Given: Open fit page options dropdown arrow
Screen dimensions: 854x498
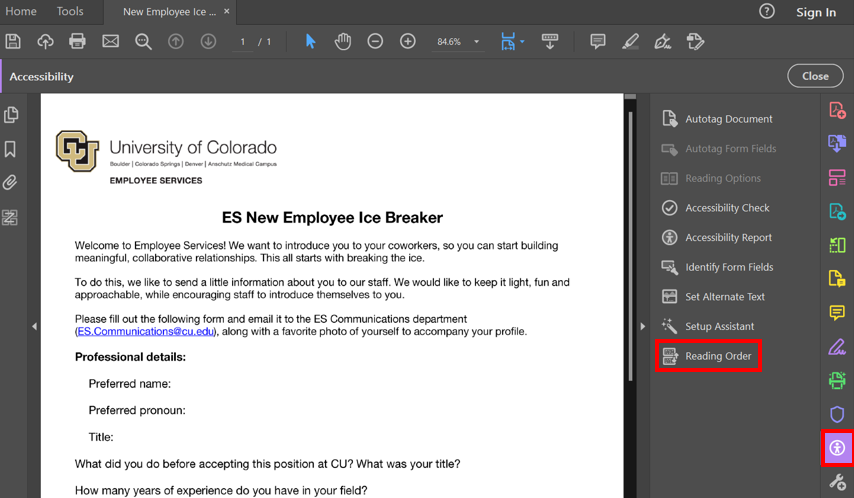Looking at the screenshot, I should 522,41.
